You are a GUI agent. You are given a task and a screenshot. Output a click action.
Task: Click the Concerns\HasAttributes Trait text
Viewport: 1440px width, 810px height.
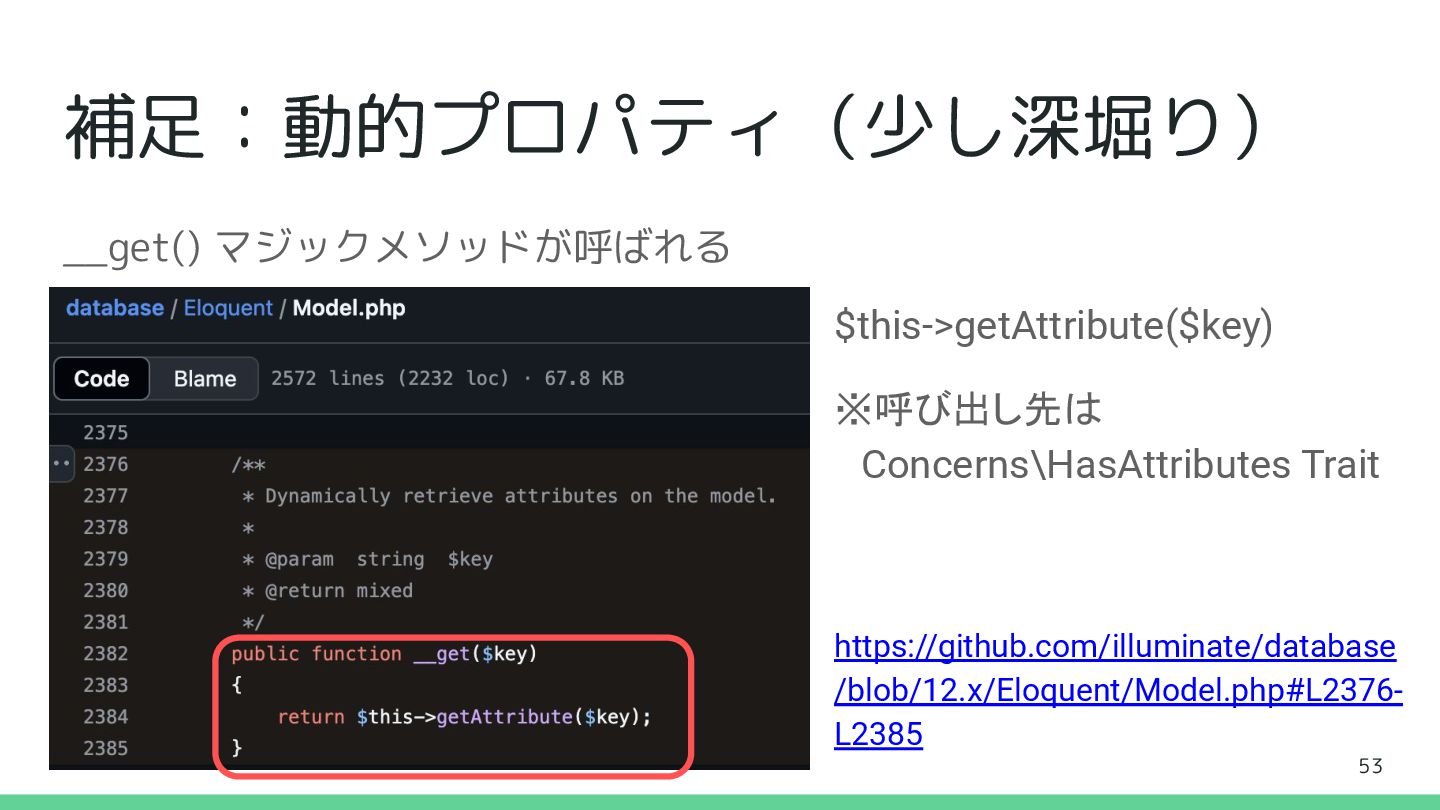[x=1120, y=464]
